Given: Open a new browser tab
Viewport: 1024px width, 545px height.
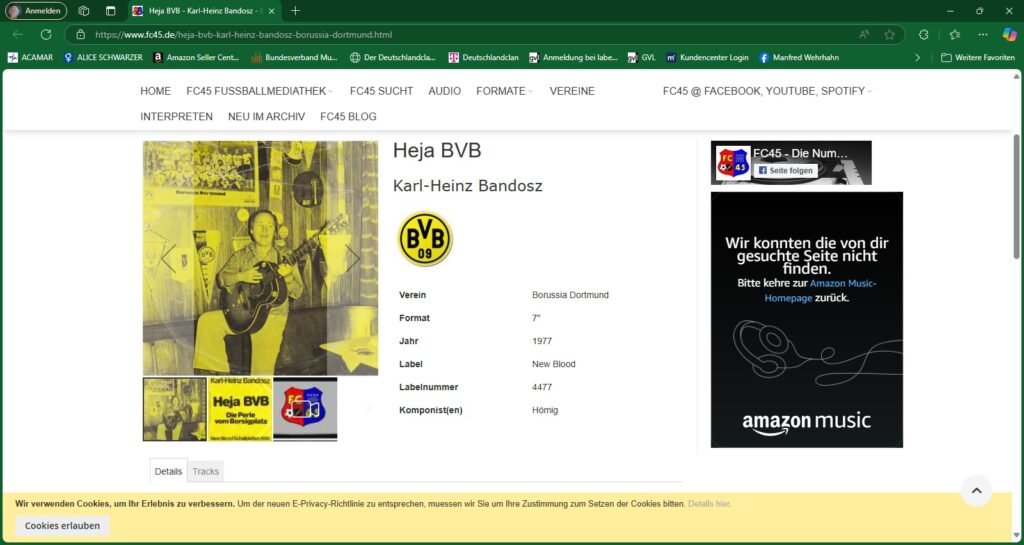Looking at the screenshot, I should pyautogui.click(x=295, y=11).
